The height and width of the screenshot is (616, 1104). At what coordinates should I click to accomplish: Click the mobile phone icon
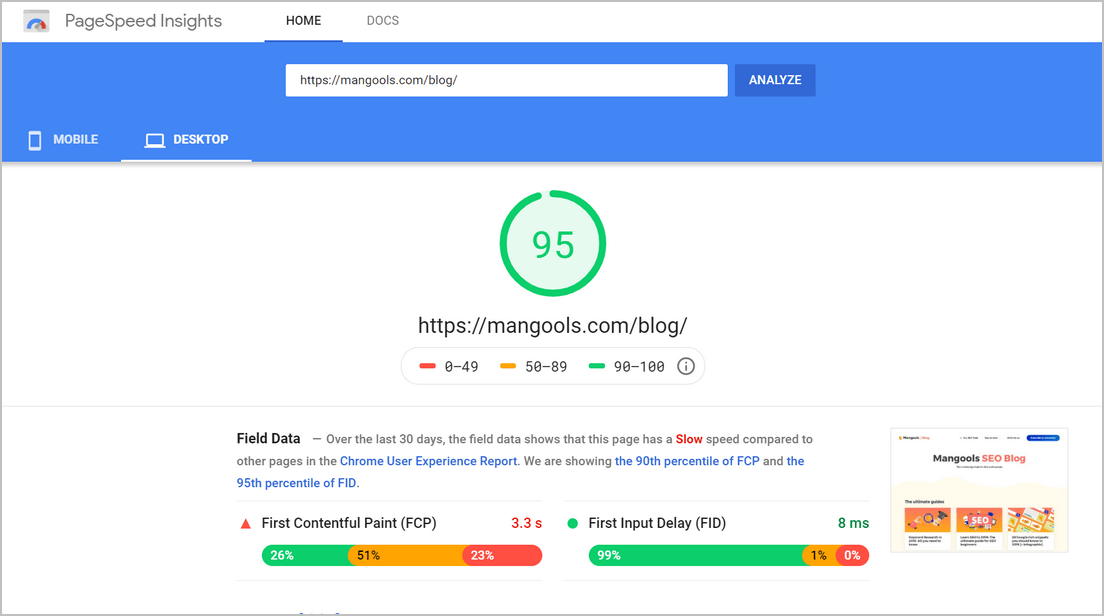34,140
